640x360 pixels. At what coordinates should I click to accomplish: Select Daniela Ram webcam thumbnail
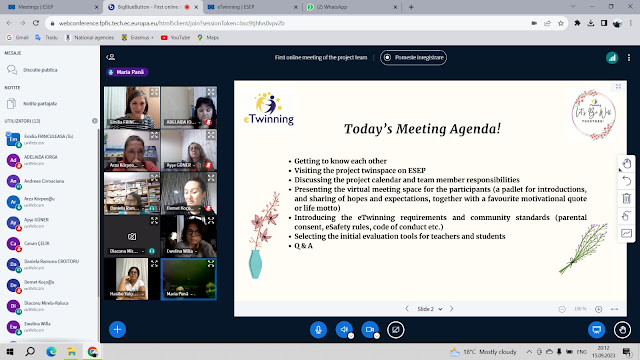(x=132, y=193)
